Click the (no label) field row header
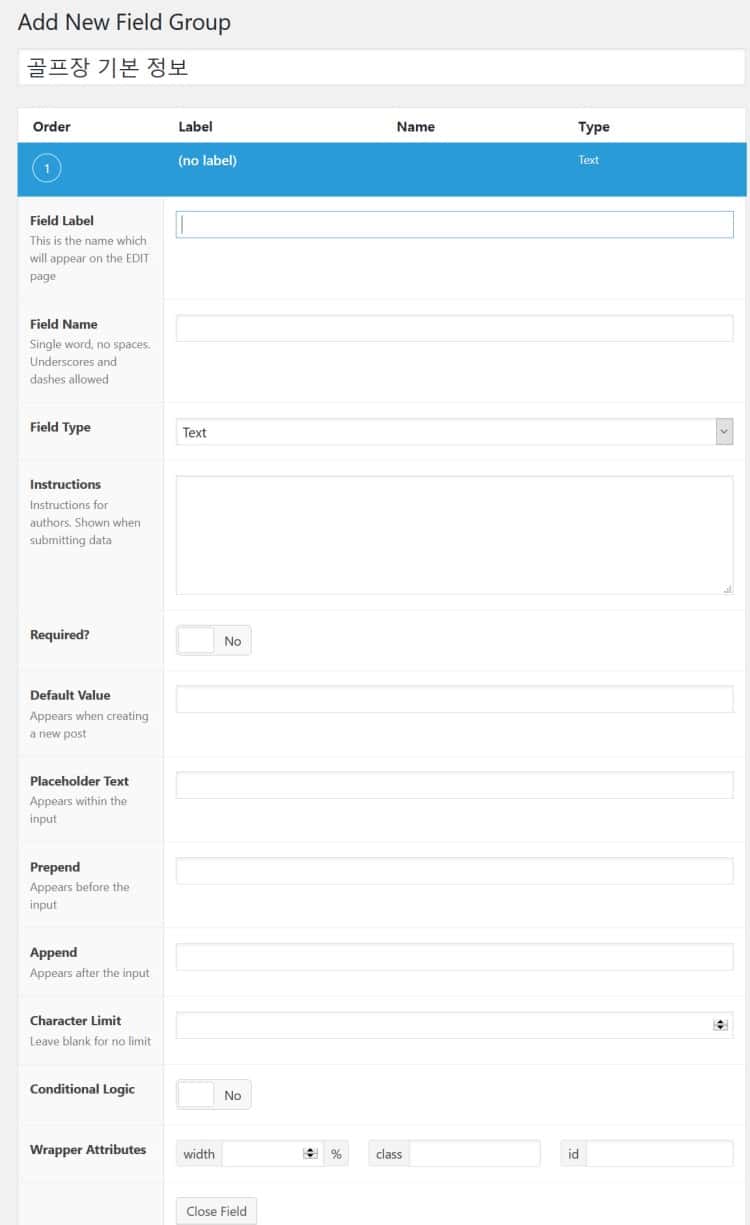The image size is (750, 1225). pos(208,160)
